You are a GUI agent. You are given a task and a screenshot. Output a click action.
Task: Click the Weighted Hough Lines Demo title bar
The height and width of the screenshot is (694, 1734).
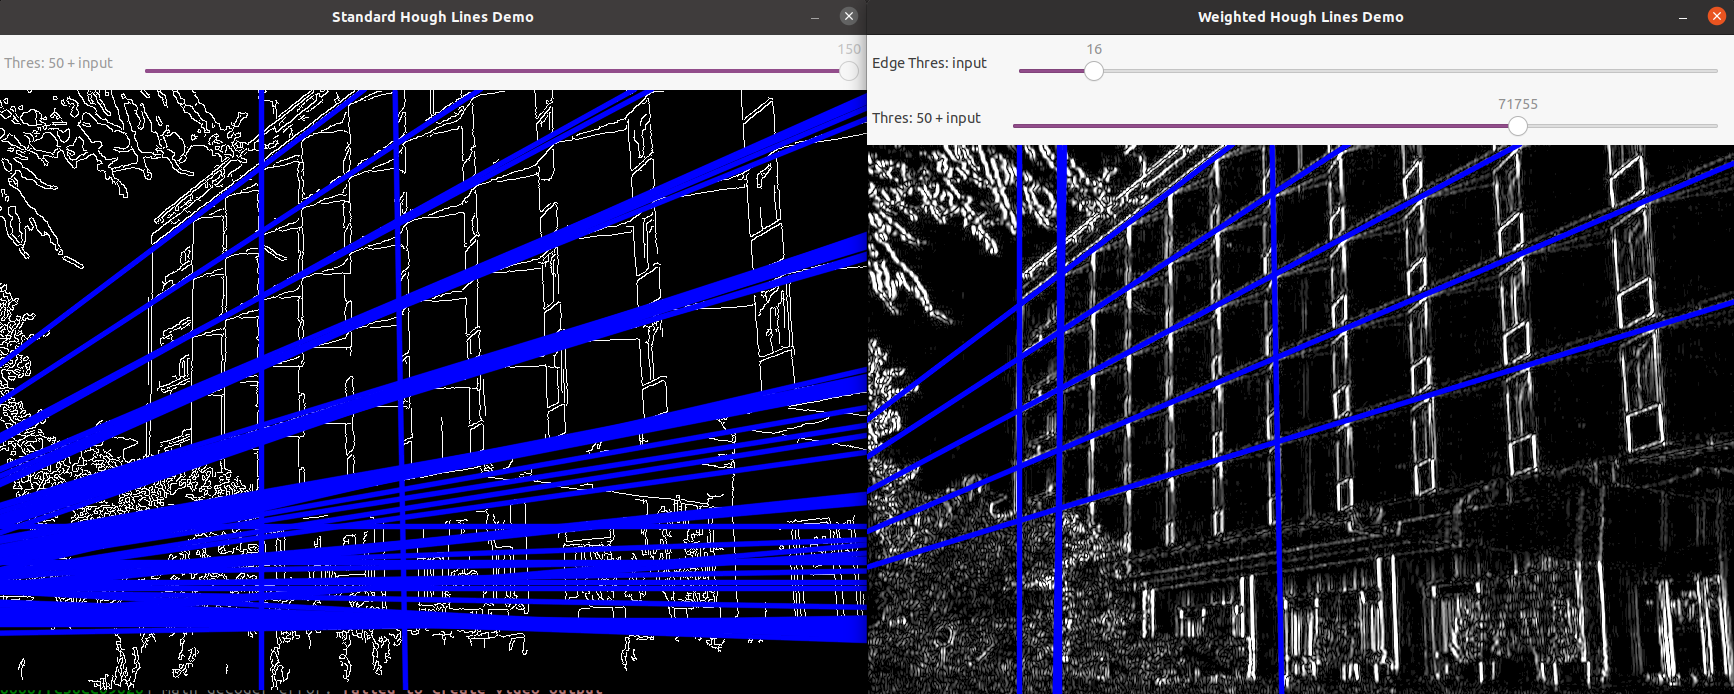1300,17
